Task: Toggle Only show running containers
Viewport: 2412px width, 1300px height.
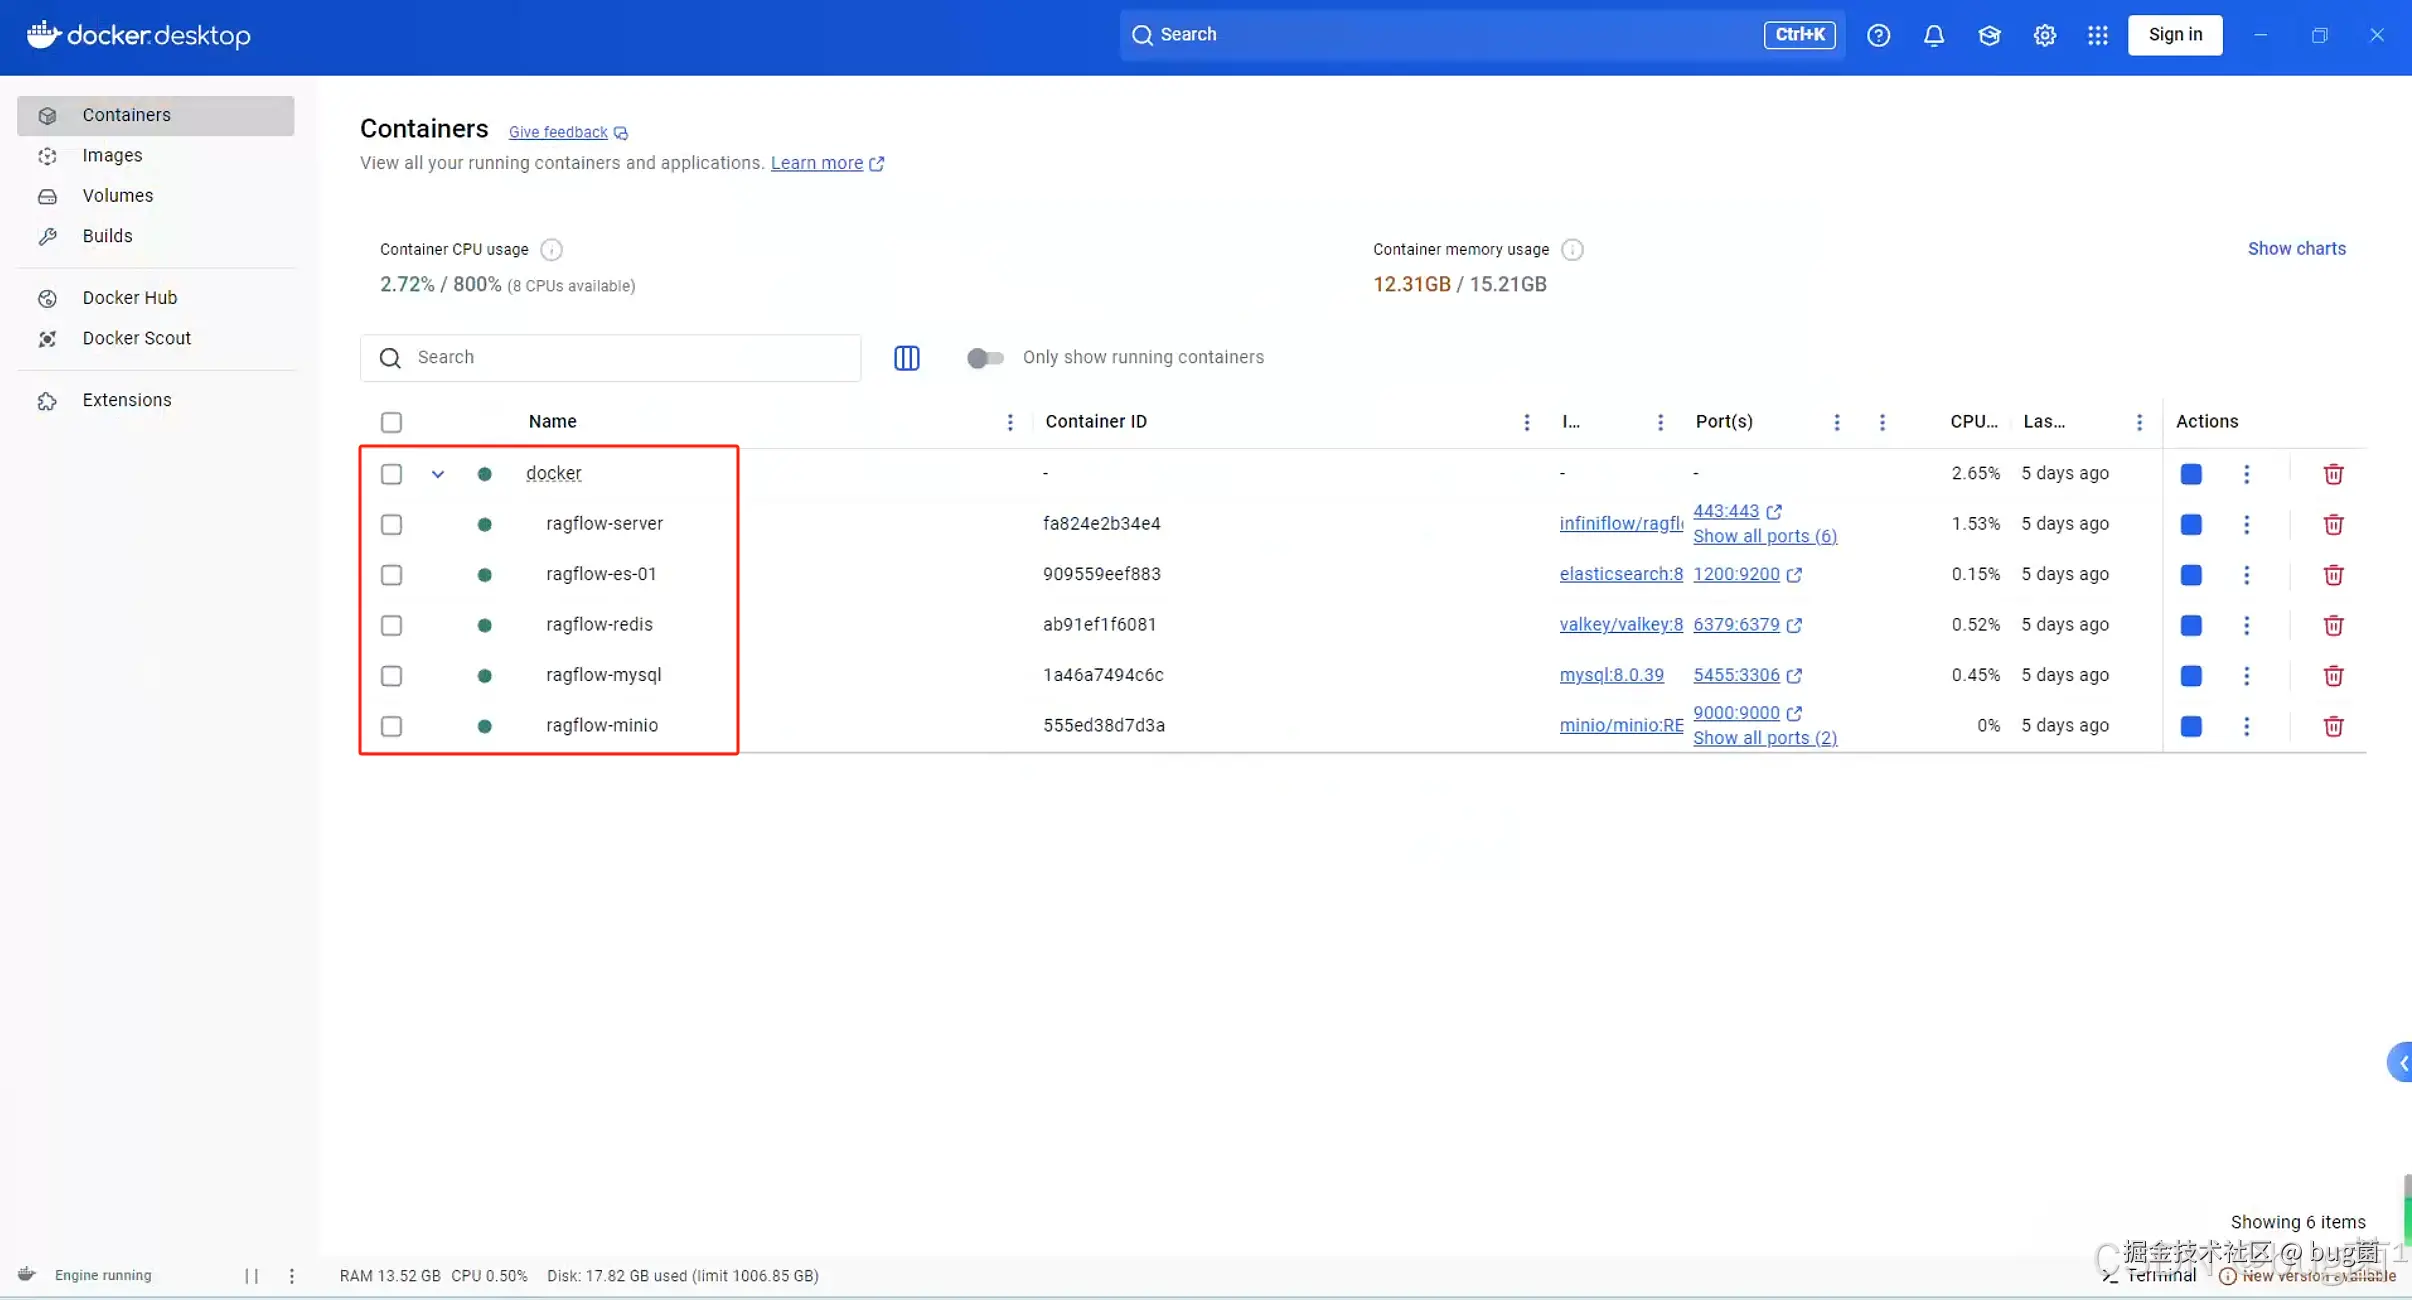Action: point(984,358)
